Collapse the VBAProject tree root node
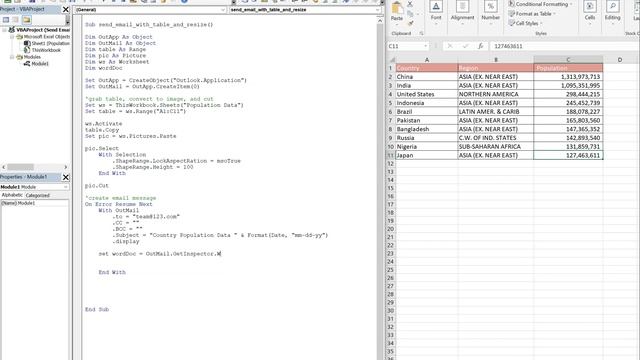The width and height of the screenshot is (640, 360). [x=4, y=30]
